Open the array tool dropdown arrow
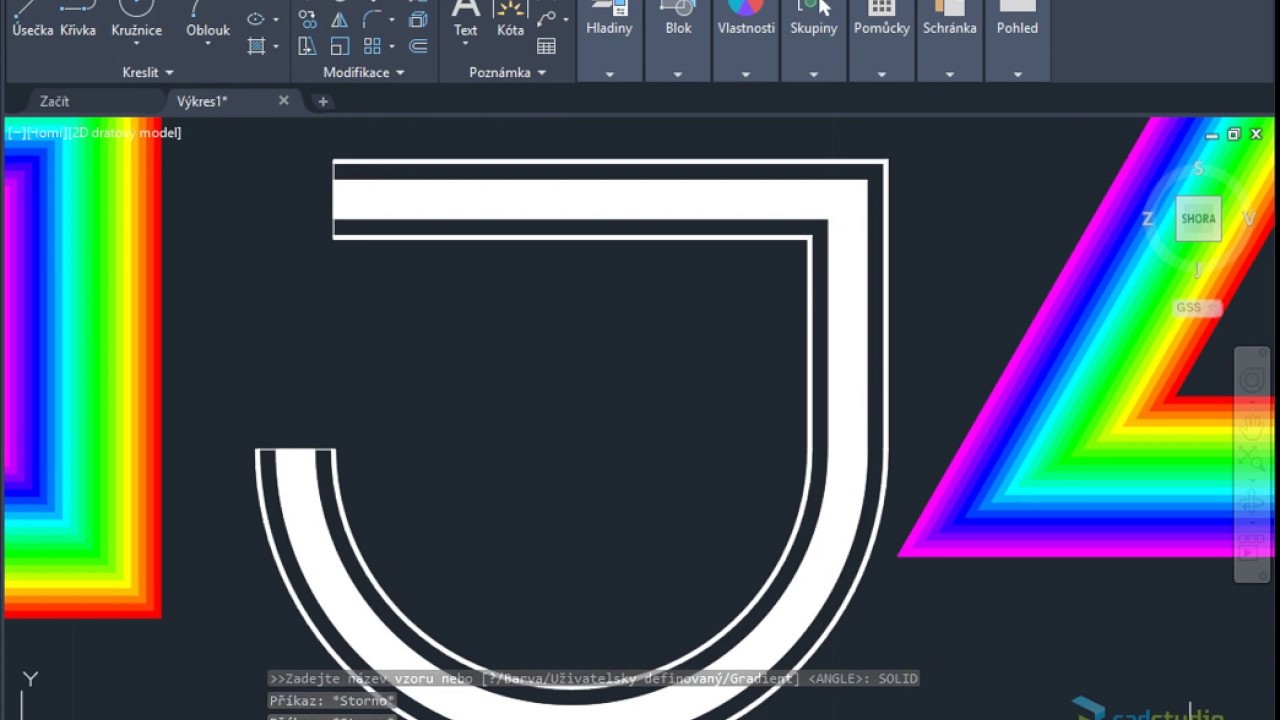 pyautogui.click(x=391, y=47)
